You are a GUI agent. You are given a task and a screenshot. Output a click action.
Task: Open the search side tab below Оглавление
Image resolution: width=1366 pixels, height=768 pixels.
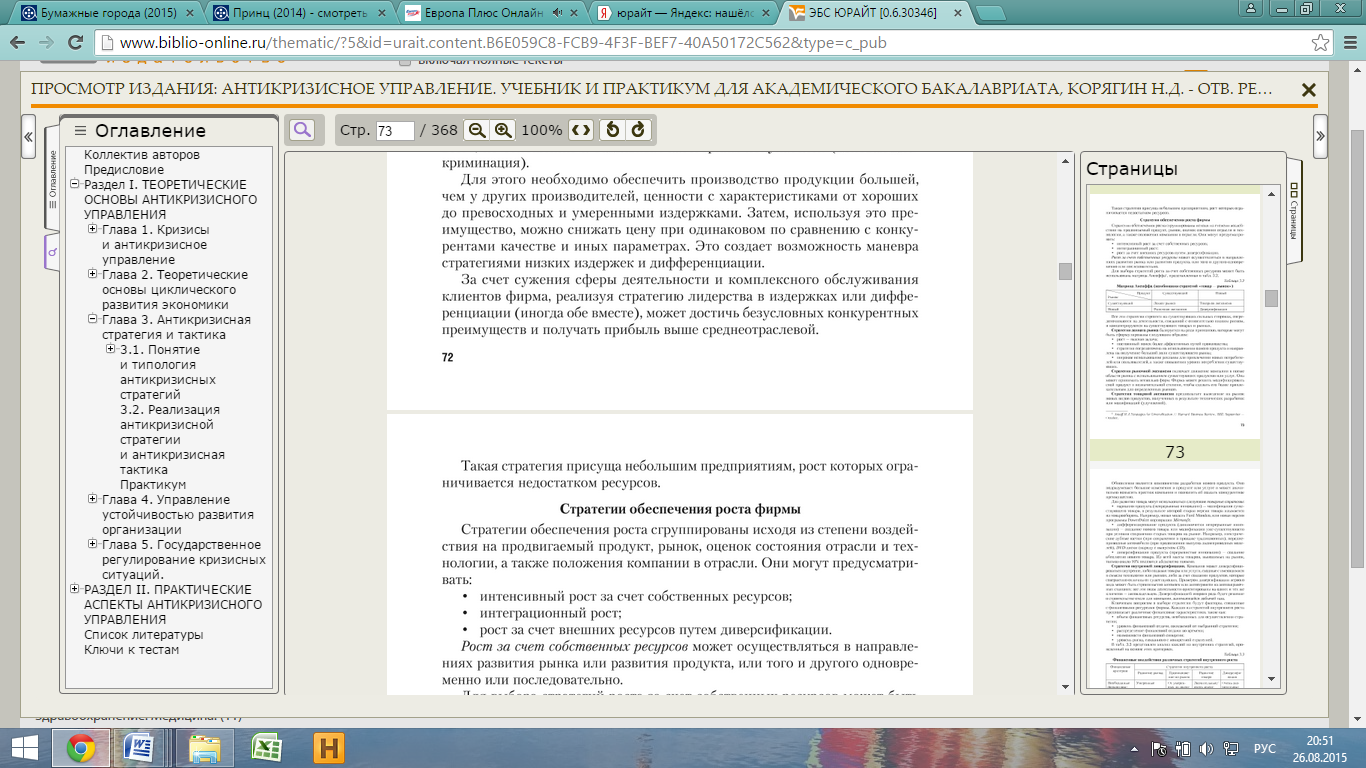(x=53, y=253)
